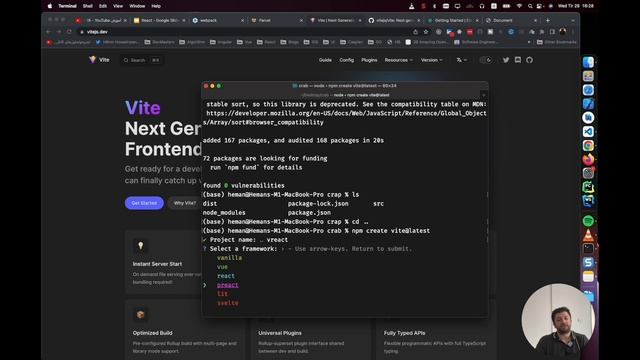Open Other Bookmarks folder
Image resolution: width=640 pixels, height=360 pixels.
point(557,42)
